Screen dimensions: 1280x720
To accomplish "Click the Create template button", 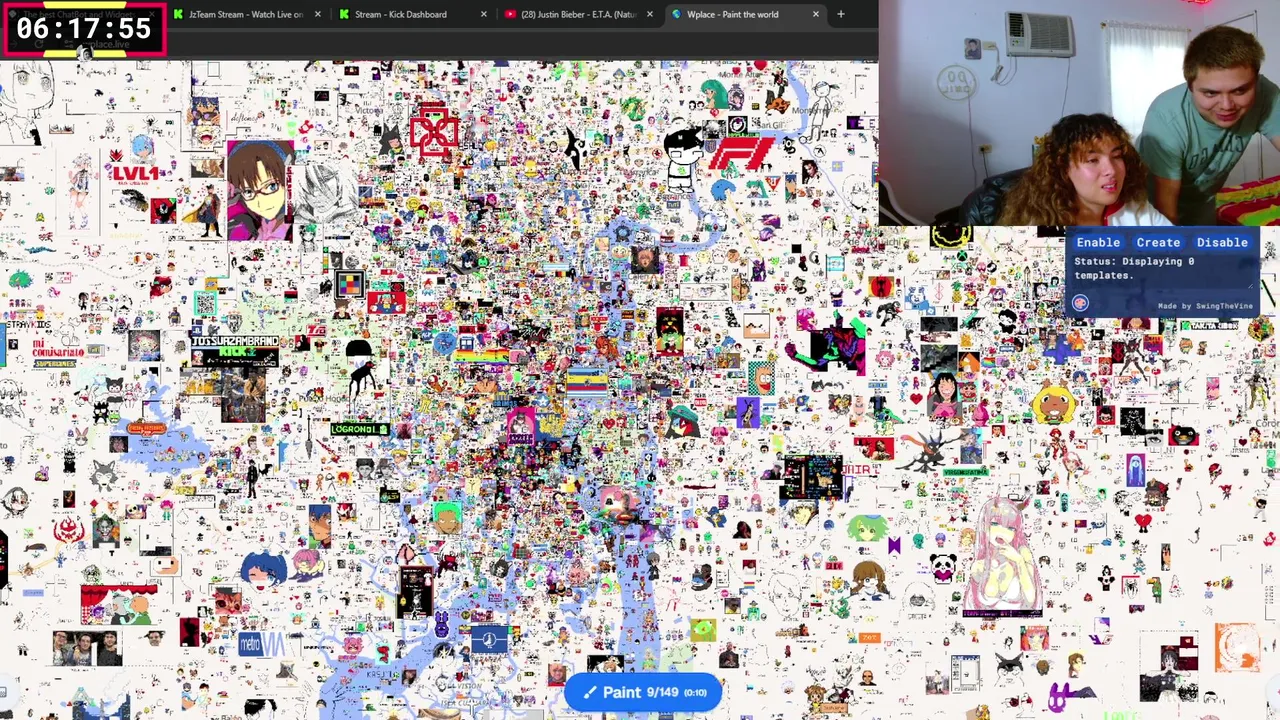I will coord(1158,242).
